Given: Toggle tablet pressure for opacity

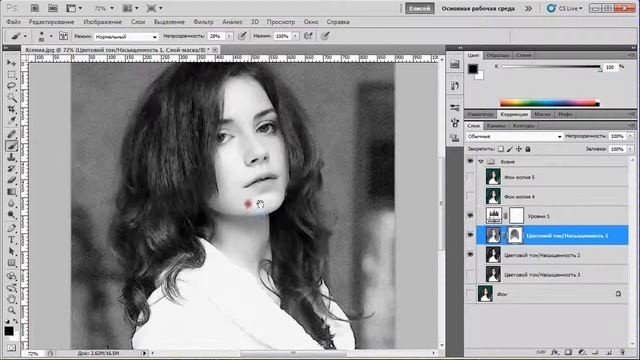Looking at the screenshot, I should point(242,36).
